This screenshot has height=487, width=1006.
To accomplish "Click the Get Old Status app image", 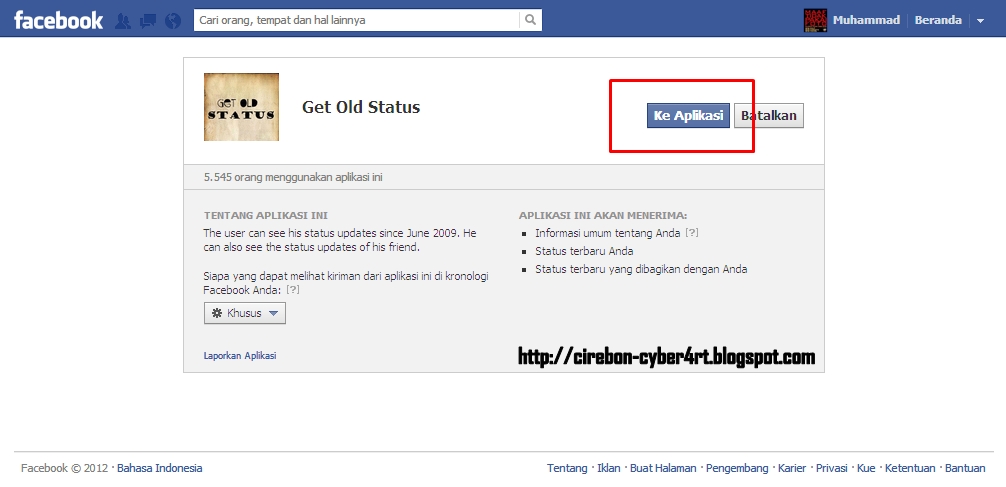I will pos(241,107).
